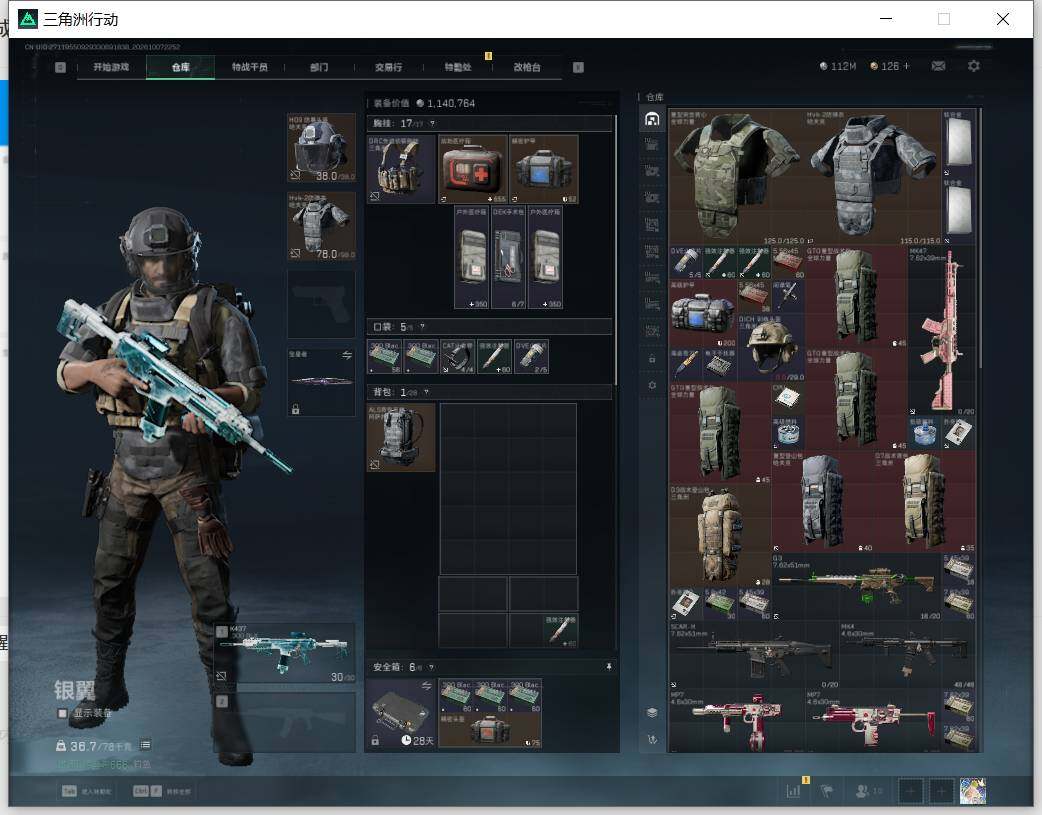Screen dimensions: 1042x815
Task: Open the settings gear in the top bar
Action: (974, 66)
